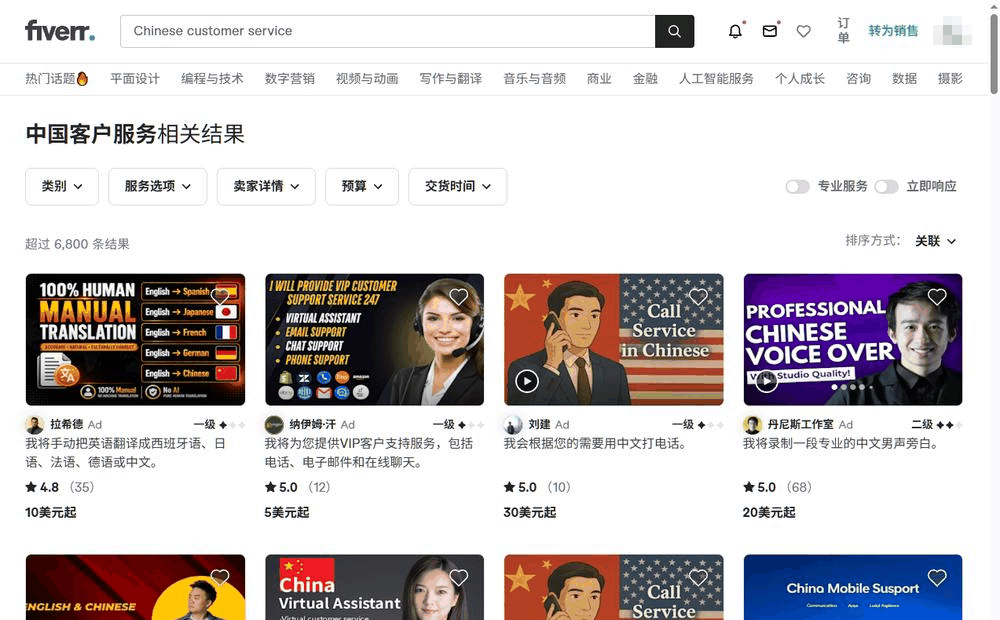Open gig translating 英语 into 西班牙语

126,452
